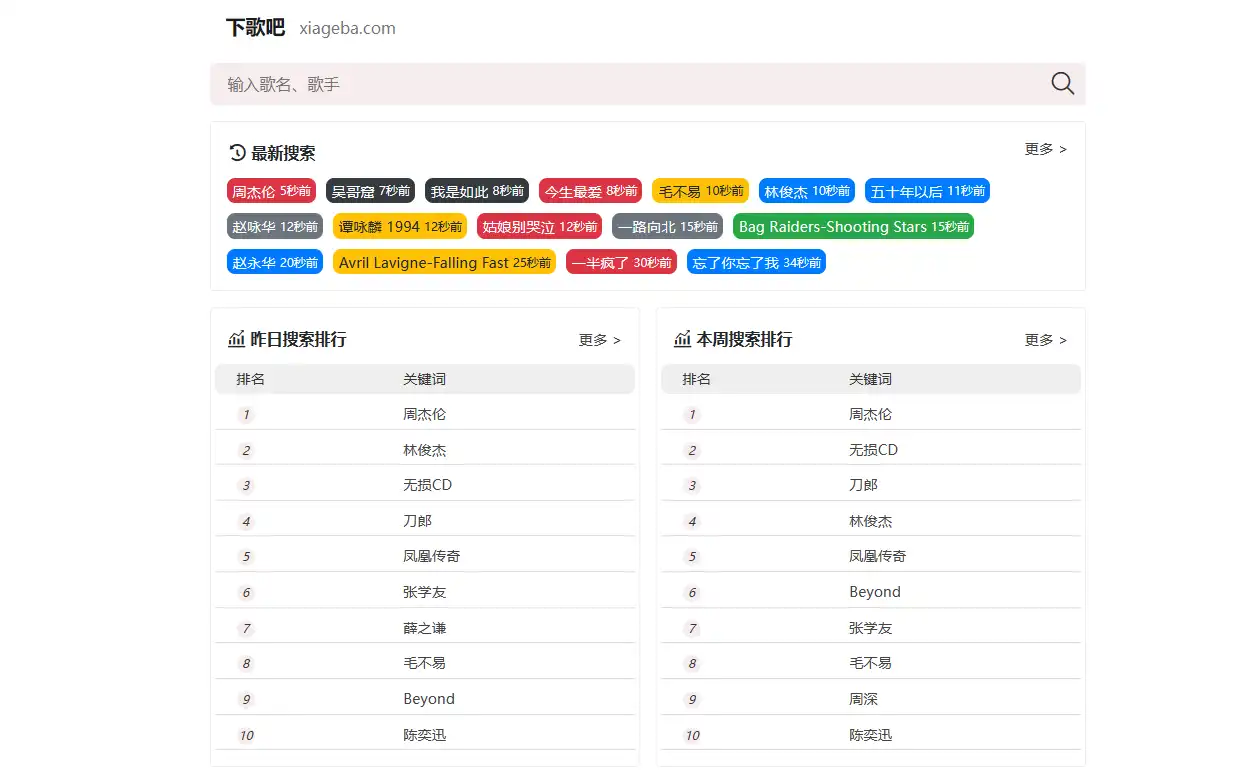Open 周深 in this week's ranking
The image size is (1255, 779).
(x=863, y=699)
